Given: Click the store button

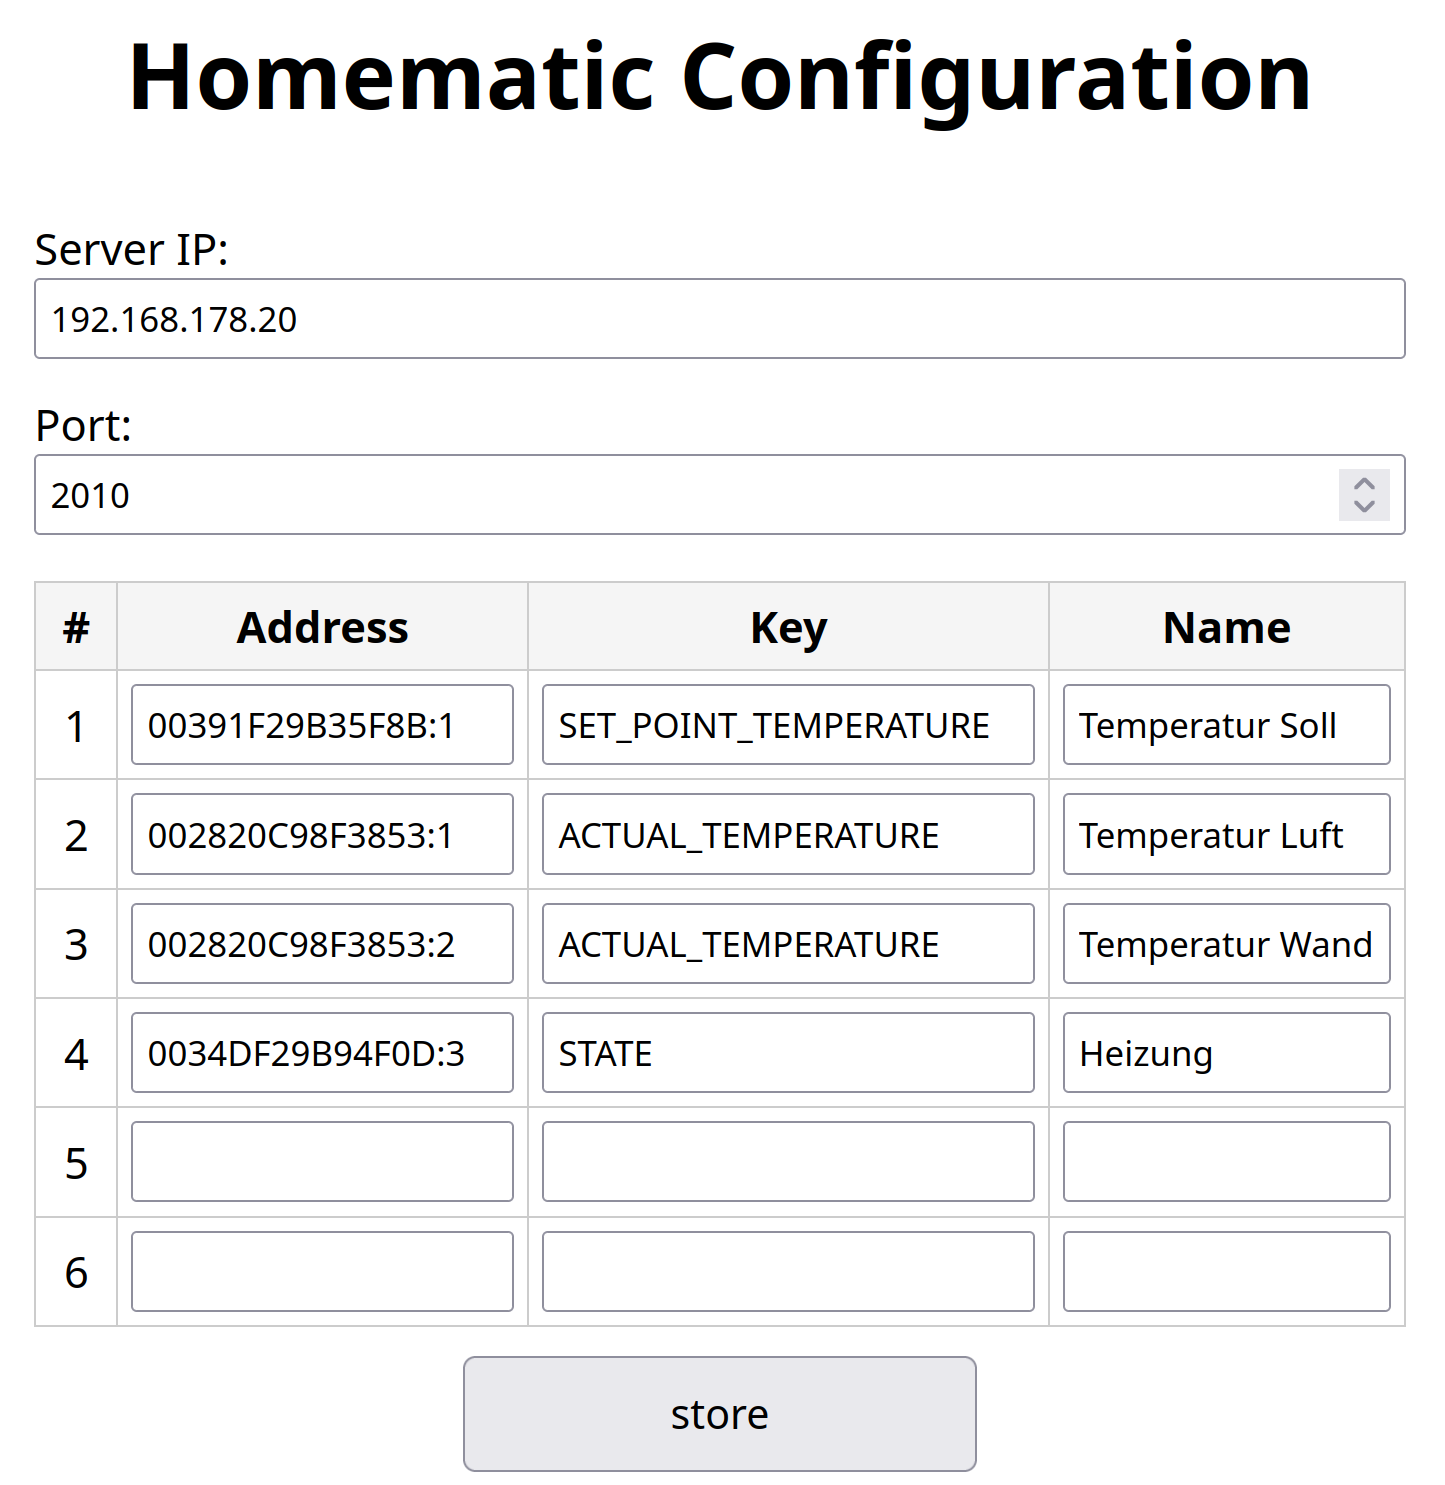Looking at the screenshot, I should click(x=719, y=1413).
